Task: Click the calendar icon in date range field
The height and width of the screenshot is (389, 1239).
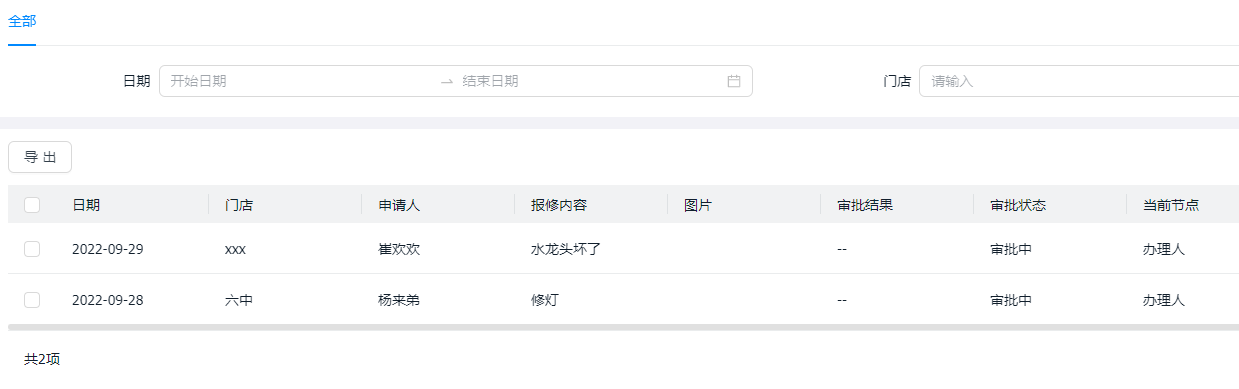Action: [734, 81]
